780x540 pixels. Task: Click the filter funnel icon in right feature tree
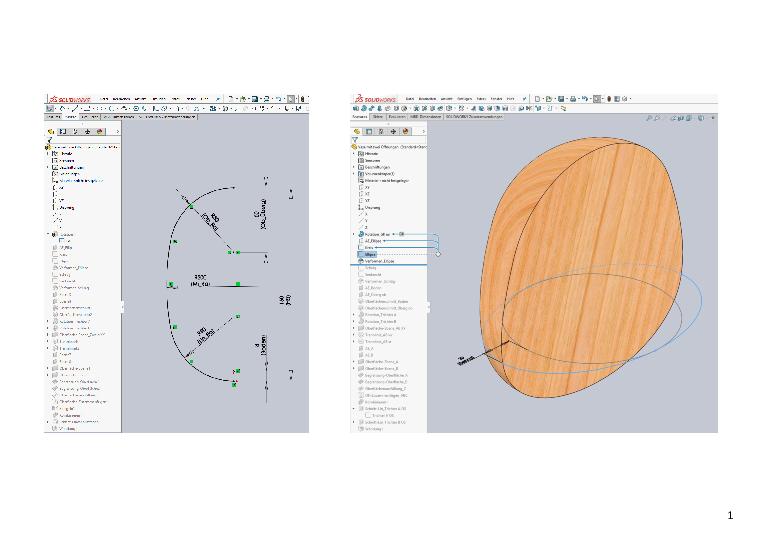[x=355, y=140]
